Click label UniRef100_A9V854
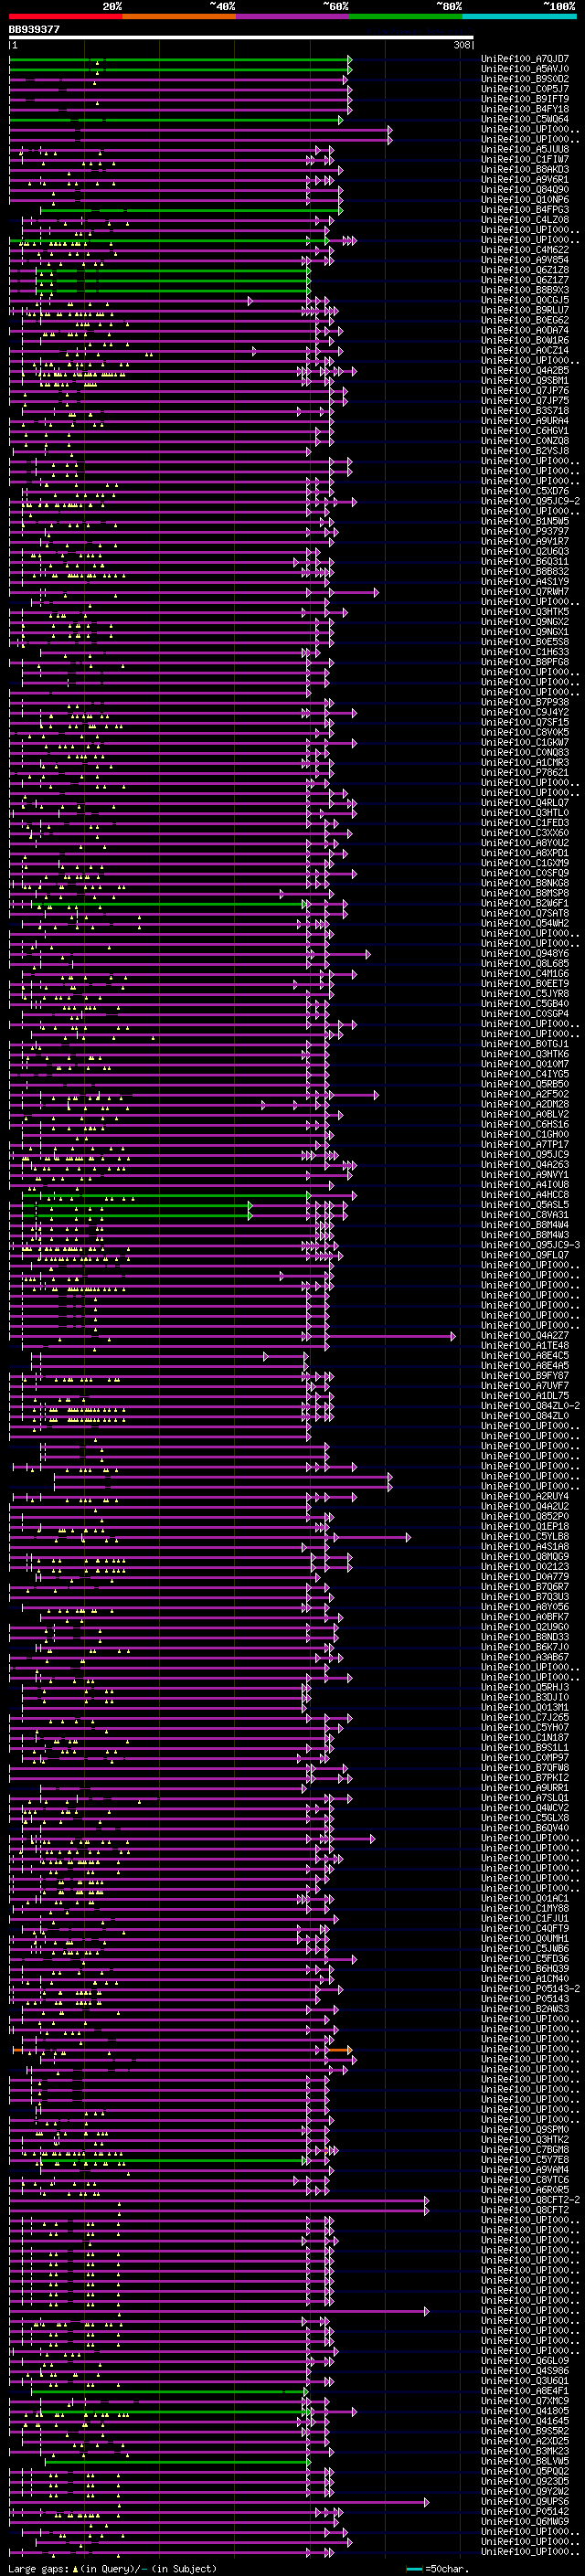Viewport: 585px width, 2576px height. click(525, 260)
